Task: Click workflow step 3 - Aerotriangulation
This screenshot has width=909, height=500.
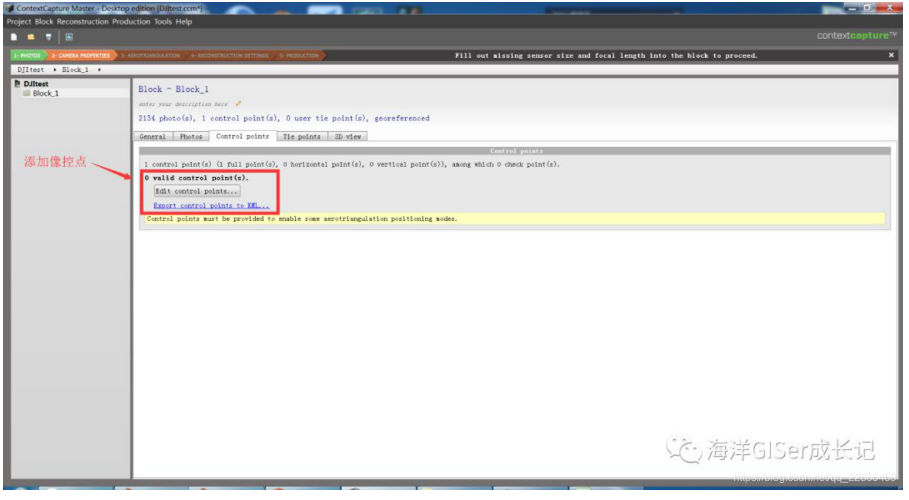Action: click(152, 55)
